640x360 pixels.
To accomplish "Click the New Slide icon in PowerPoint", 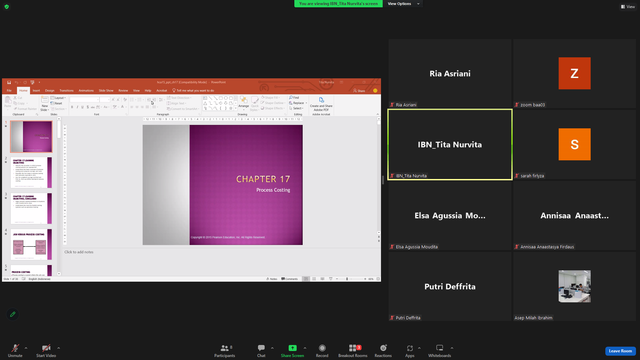I will pos(44,100).
